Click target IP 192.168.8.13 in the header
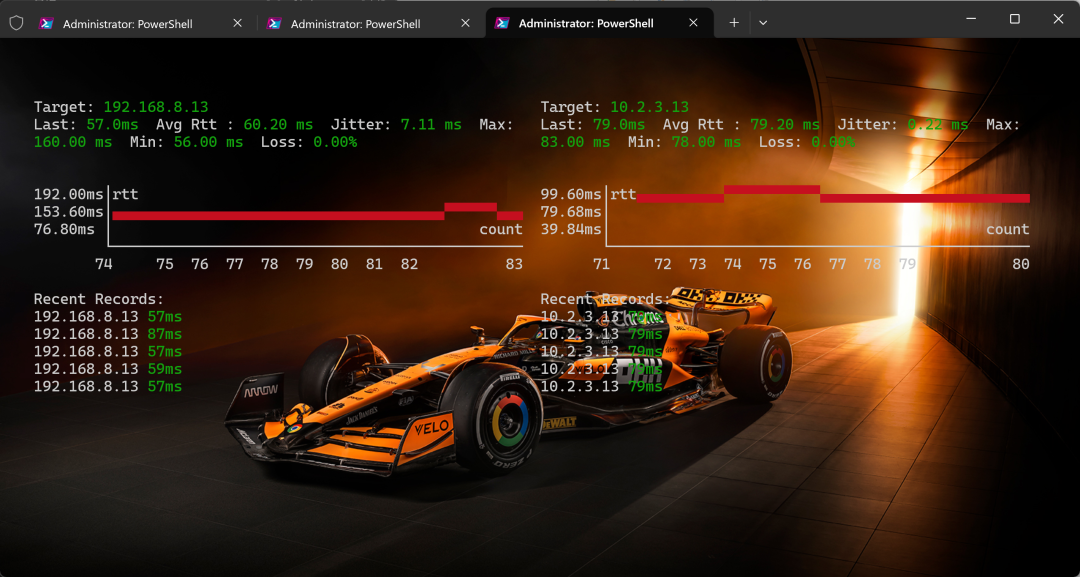This screenshot has height=577, width=1080. coord(156,107)
